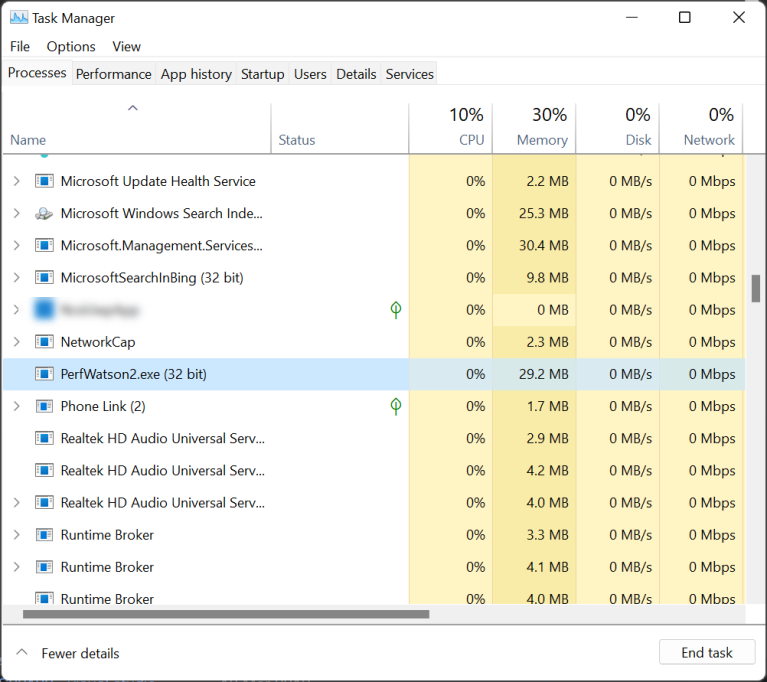Viewport: 767px width, 682px height.
Task: Expand the Realtek HD Audio row using 4.0 MB
Action: (x=17, y=503)
